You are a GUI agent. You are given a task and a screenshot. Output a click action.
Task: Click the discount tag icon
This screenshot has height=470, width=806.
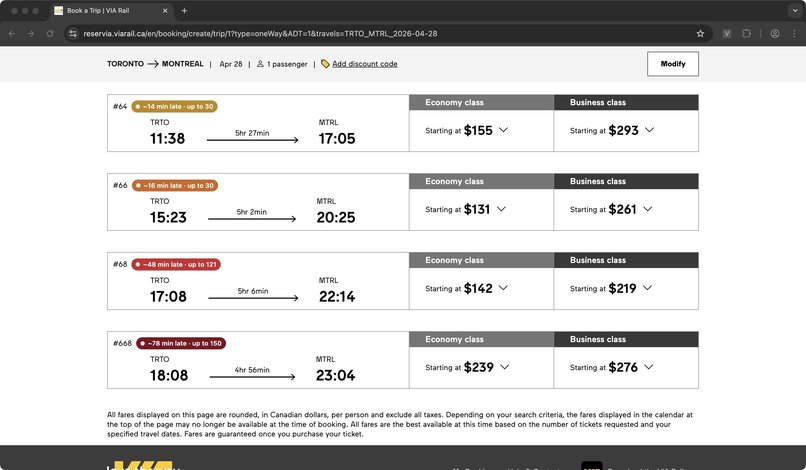click(x=325, y=64)
